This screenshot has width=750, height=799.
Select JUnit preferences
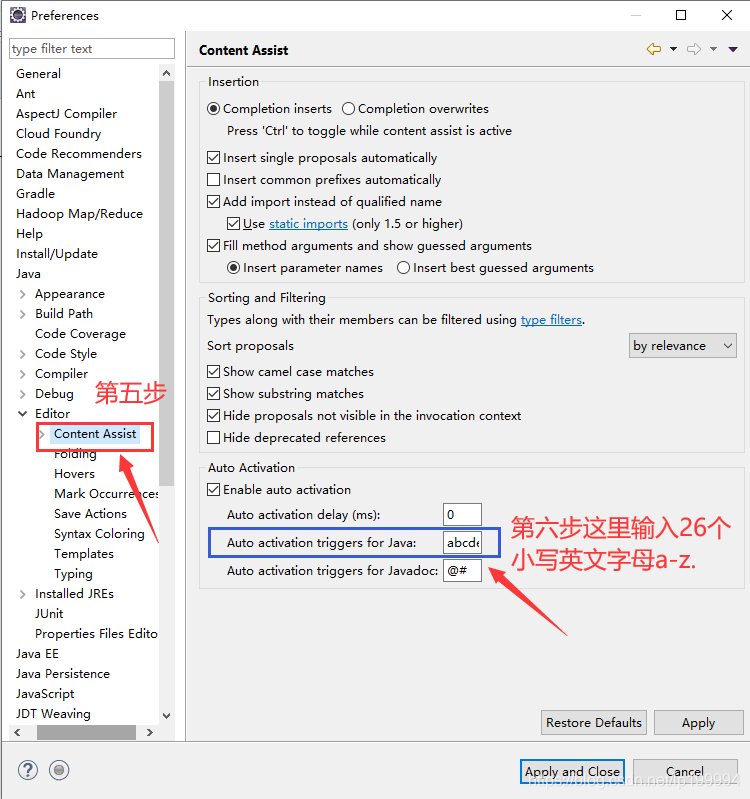click(49, 614)
